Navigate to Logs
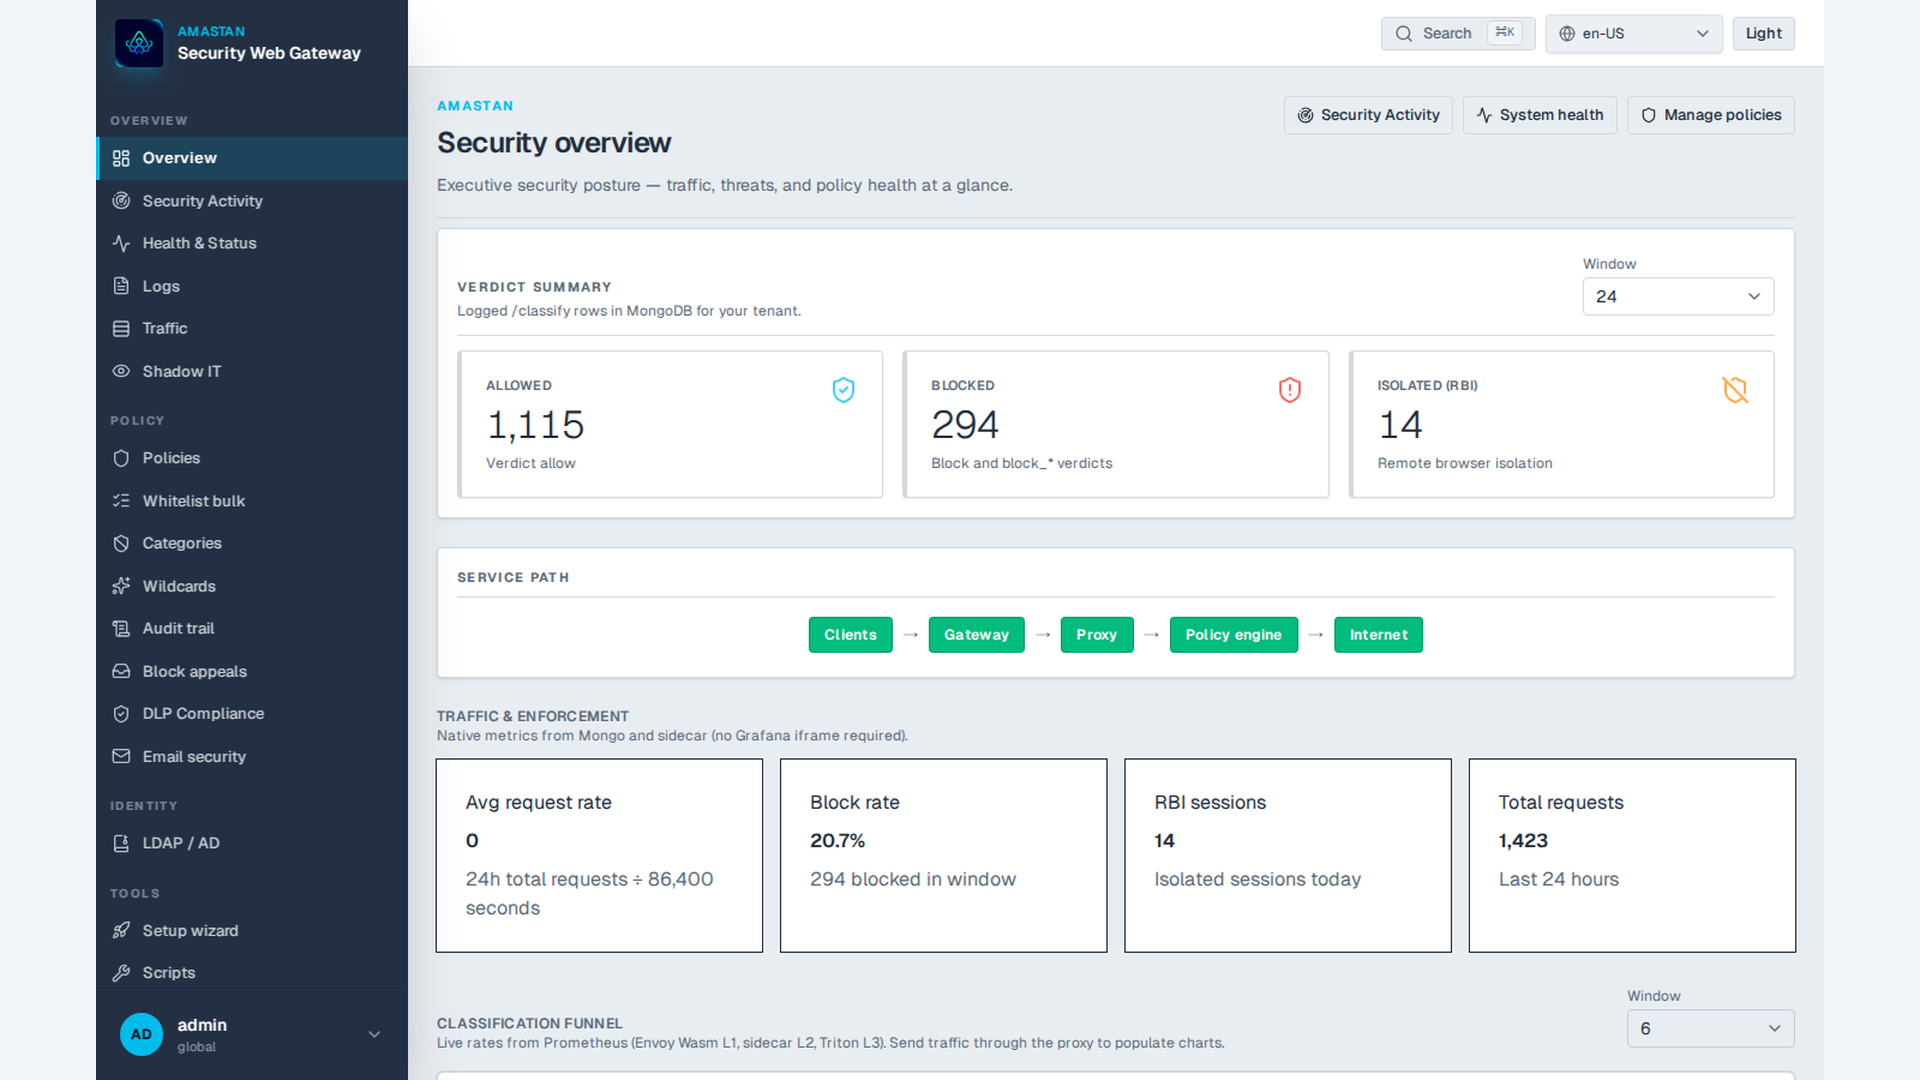The width and height of the screenshot is (1920, 1080). coord(252,286)
